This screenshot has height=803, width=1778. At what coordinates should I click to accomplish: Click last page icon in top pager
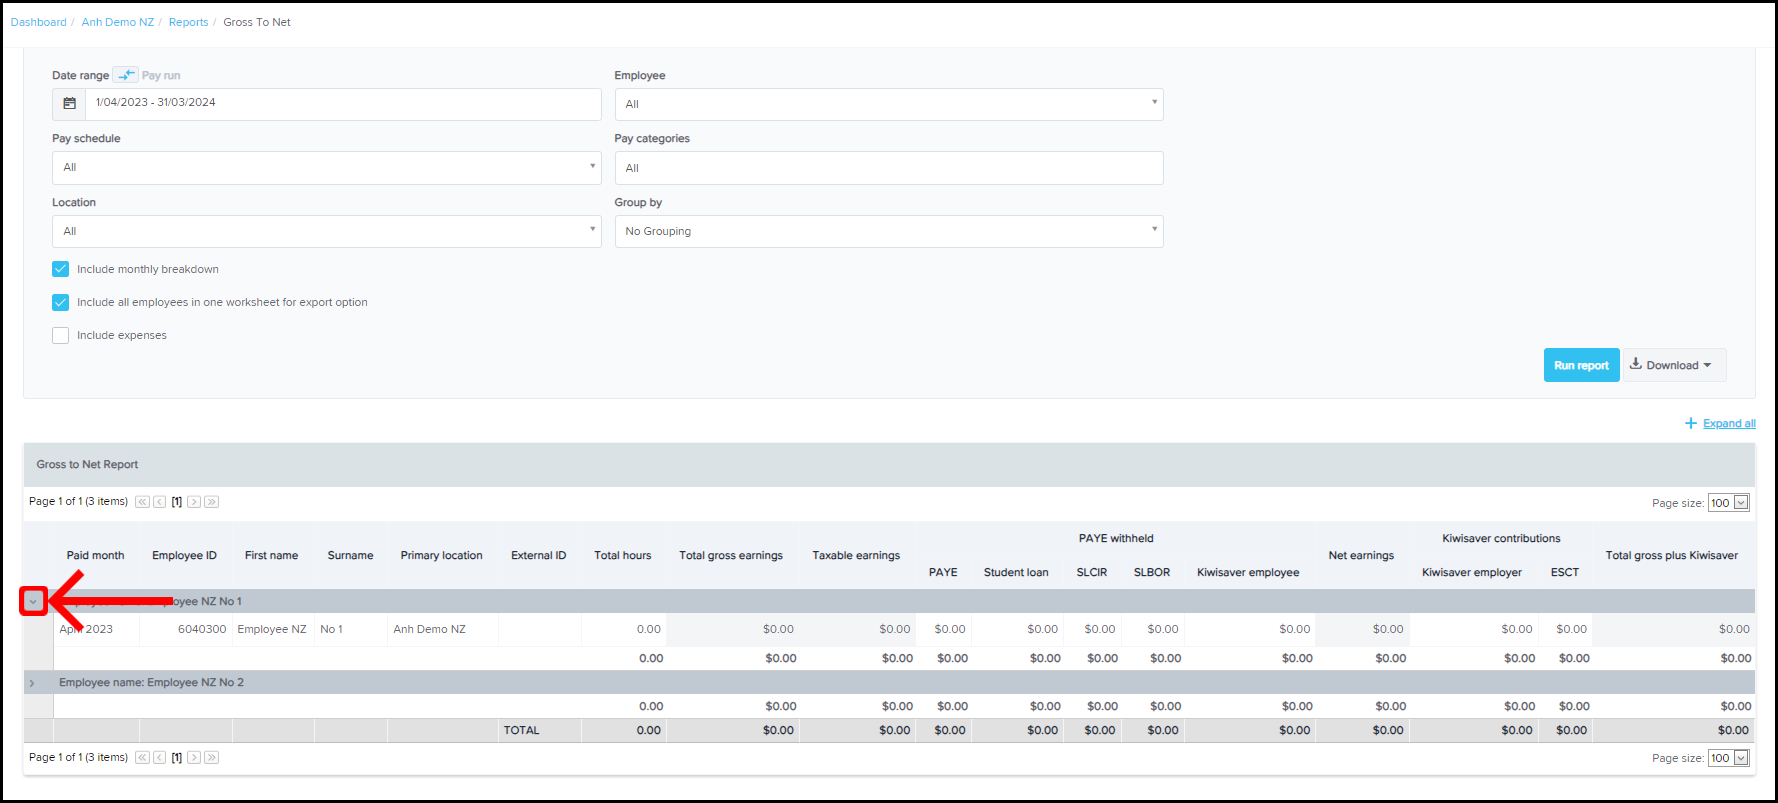click(x=211, y=502)
